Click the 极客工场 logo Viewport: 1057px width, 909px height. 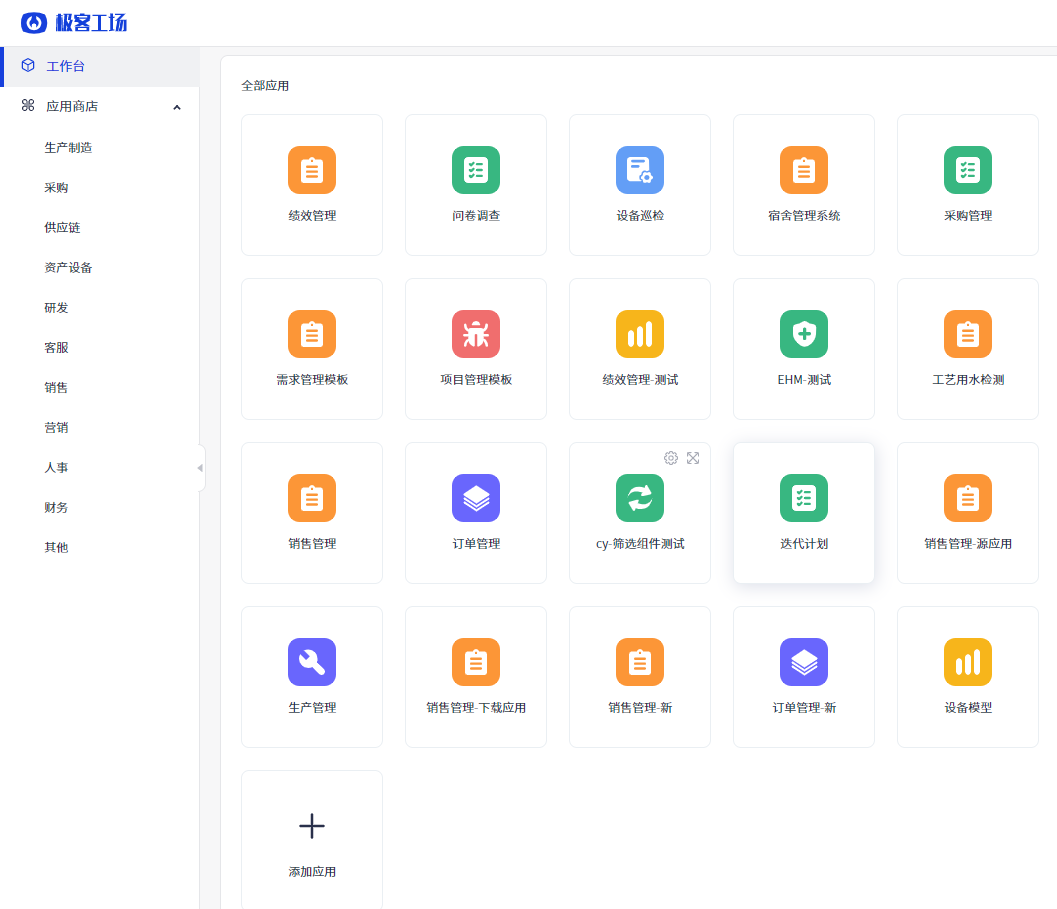pos(74,22)
